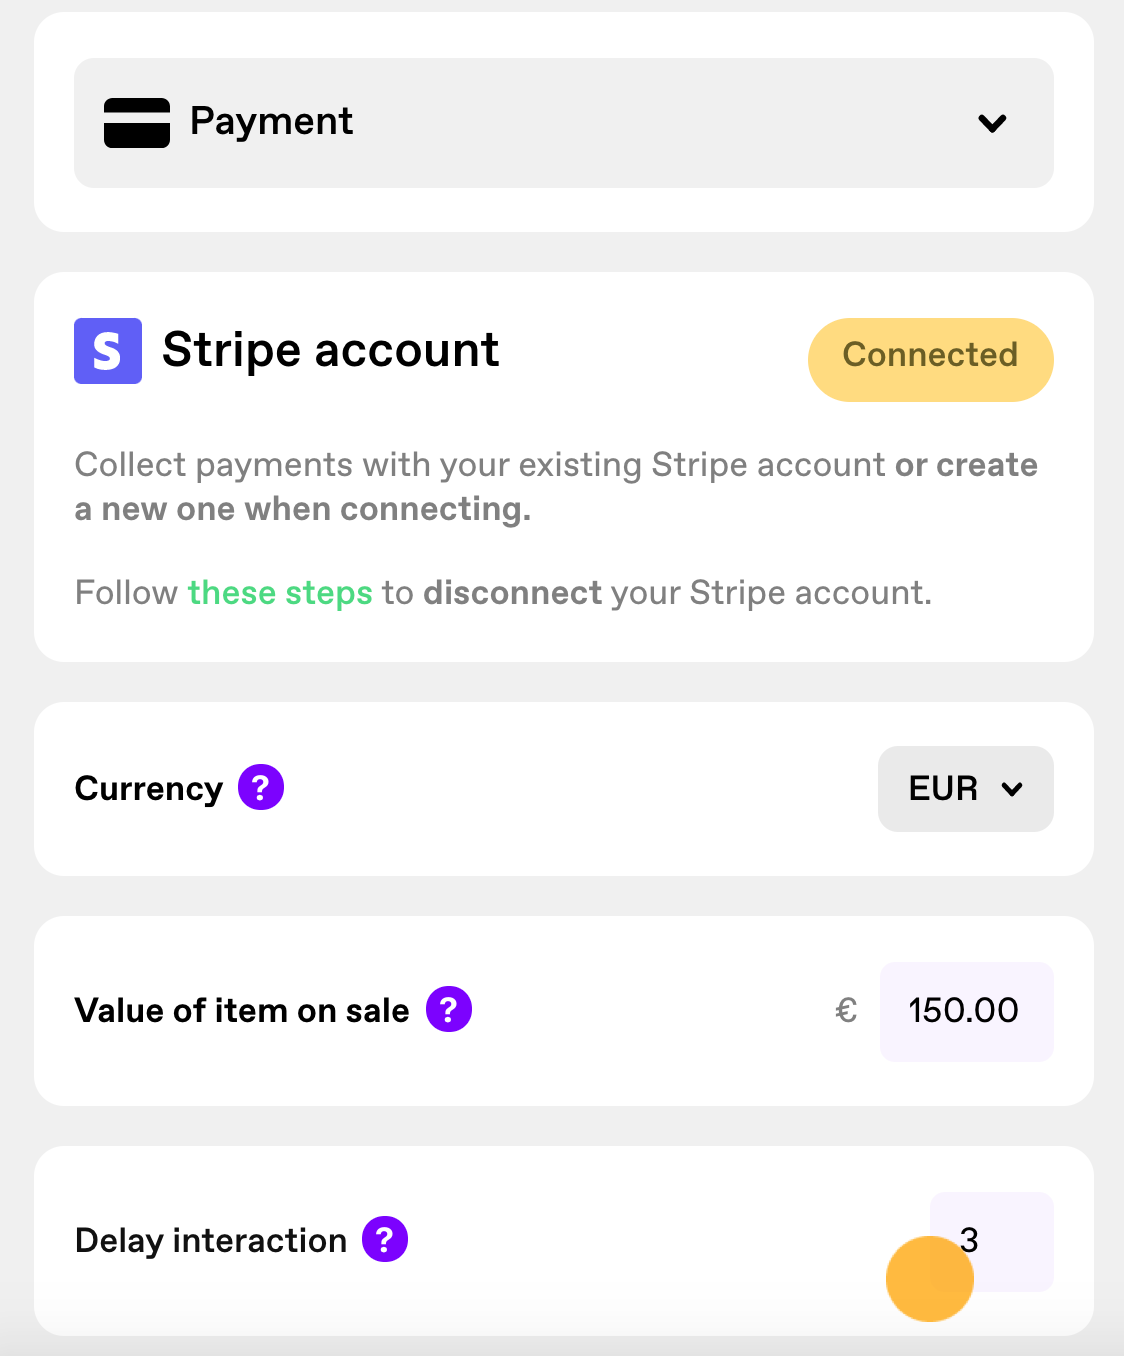Click the 'Value of item on sale' label
The width and height of the screenshot is (1124, 1356).
coord(242,1011)
